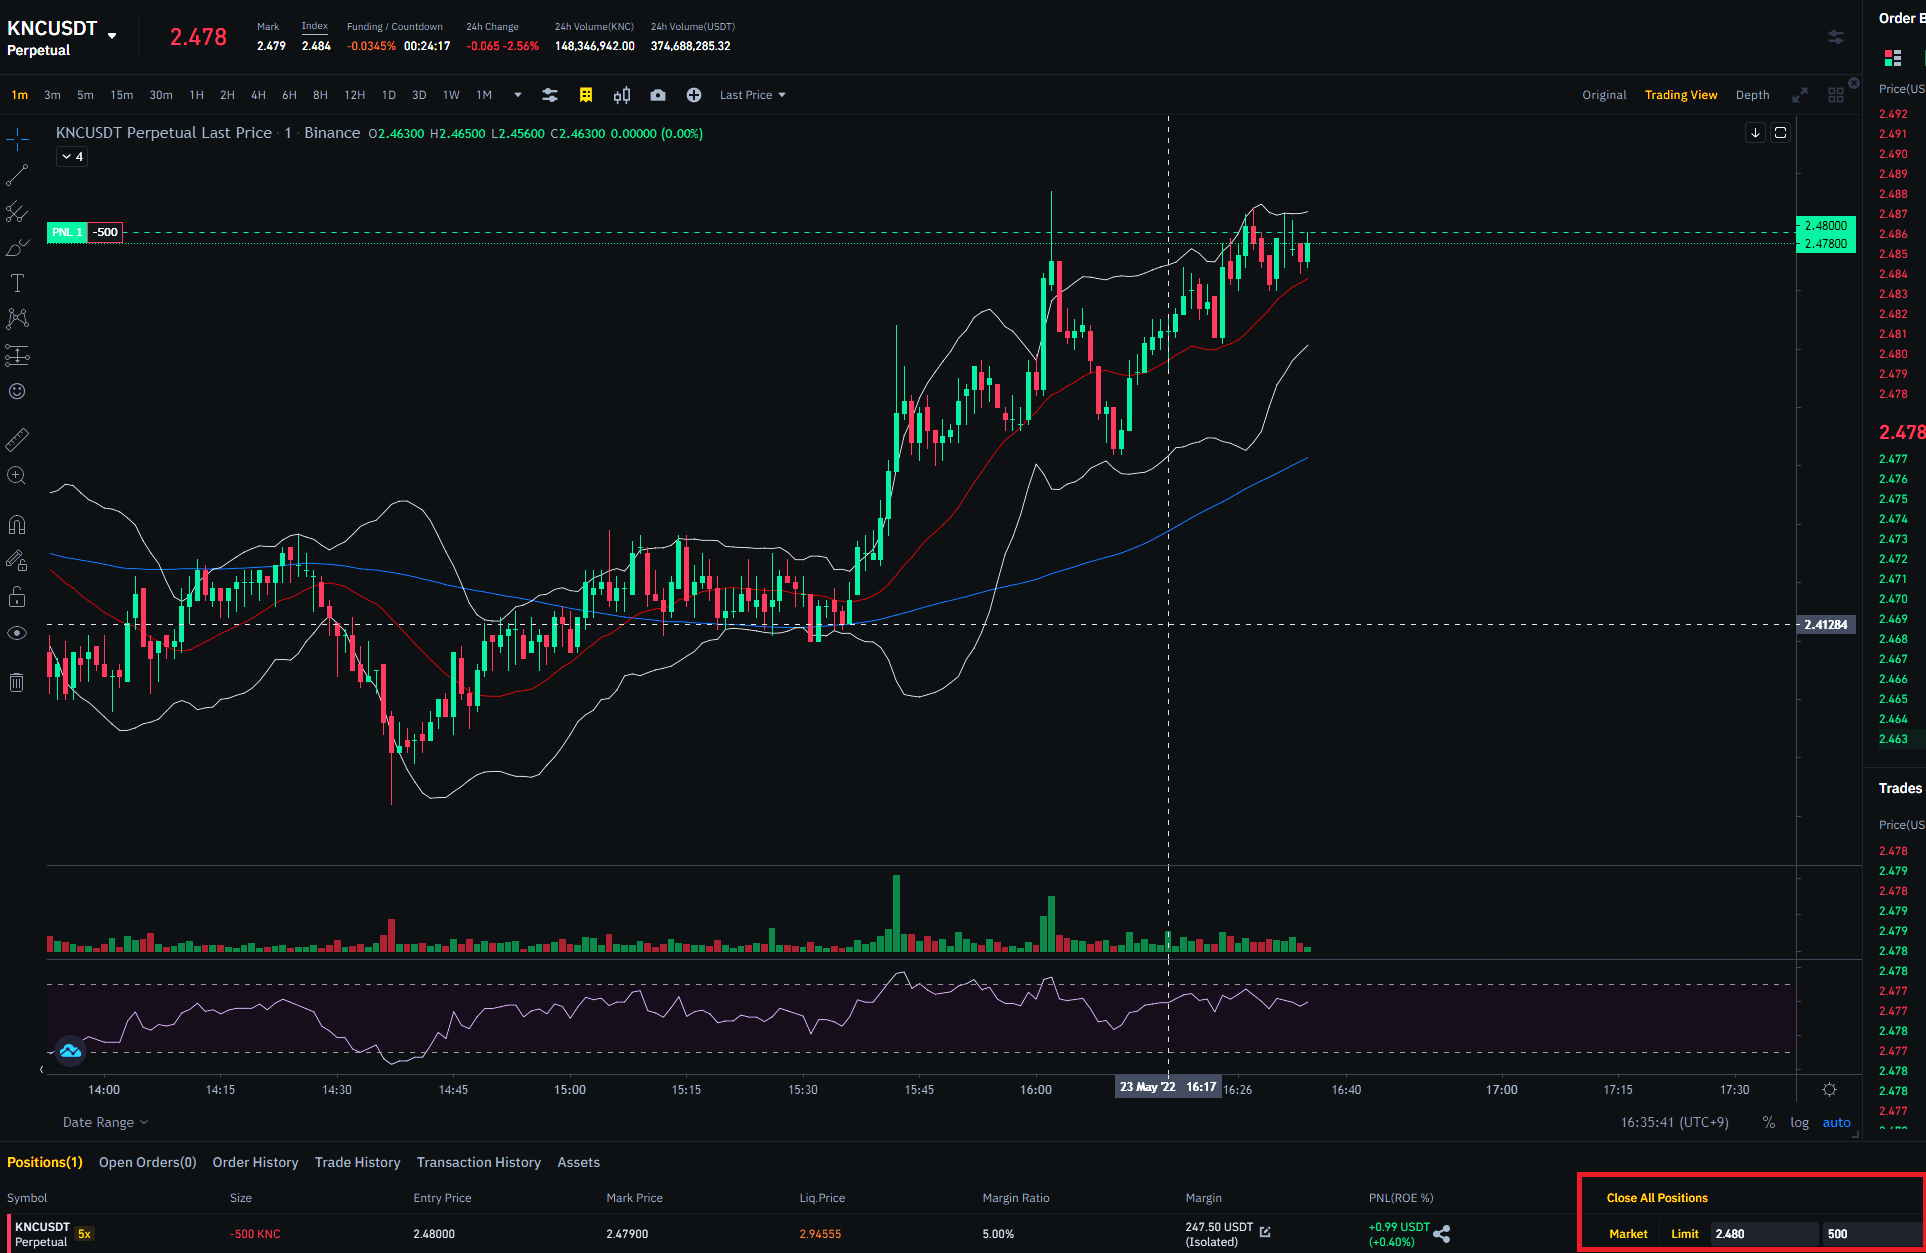
Task: Select the text annotation tool
Action: (x=17, y=283)
